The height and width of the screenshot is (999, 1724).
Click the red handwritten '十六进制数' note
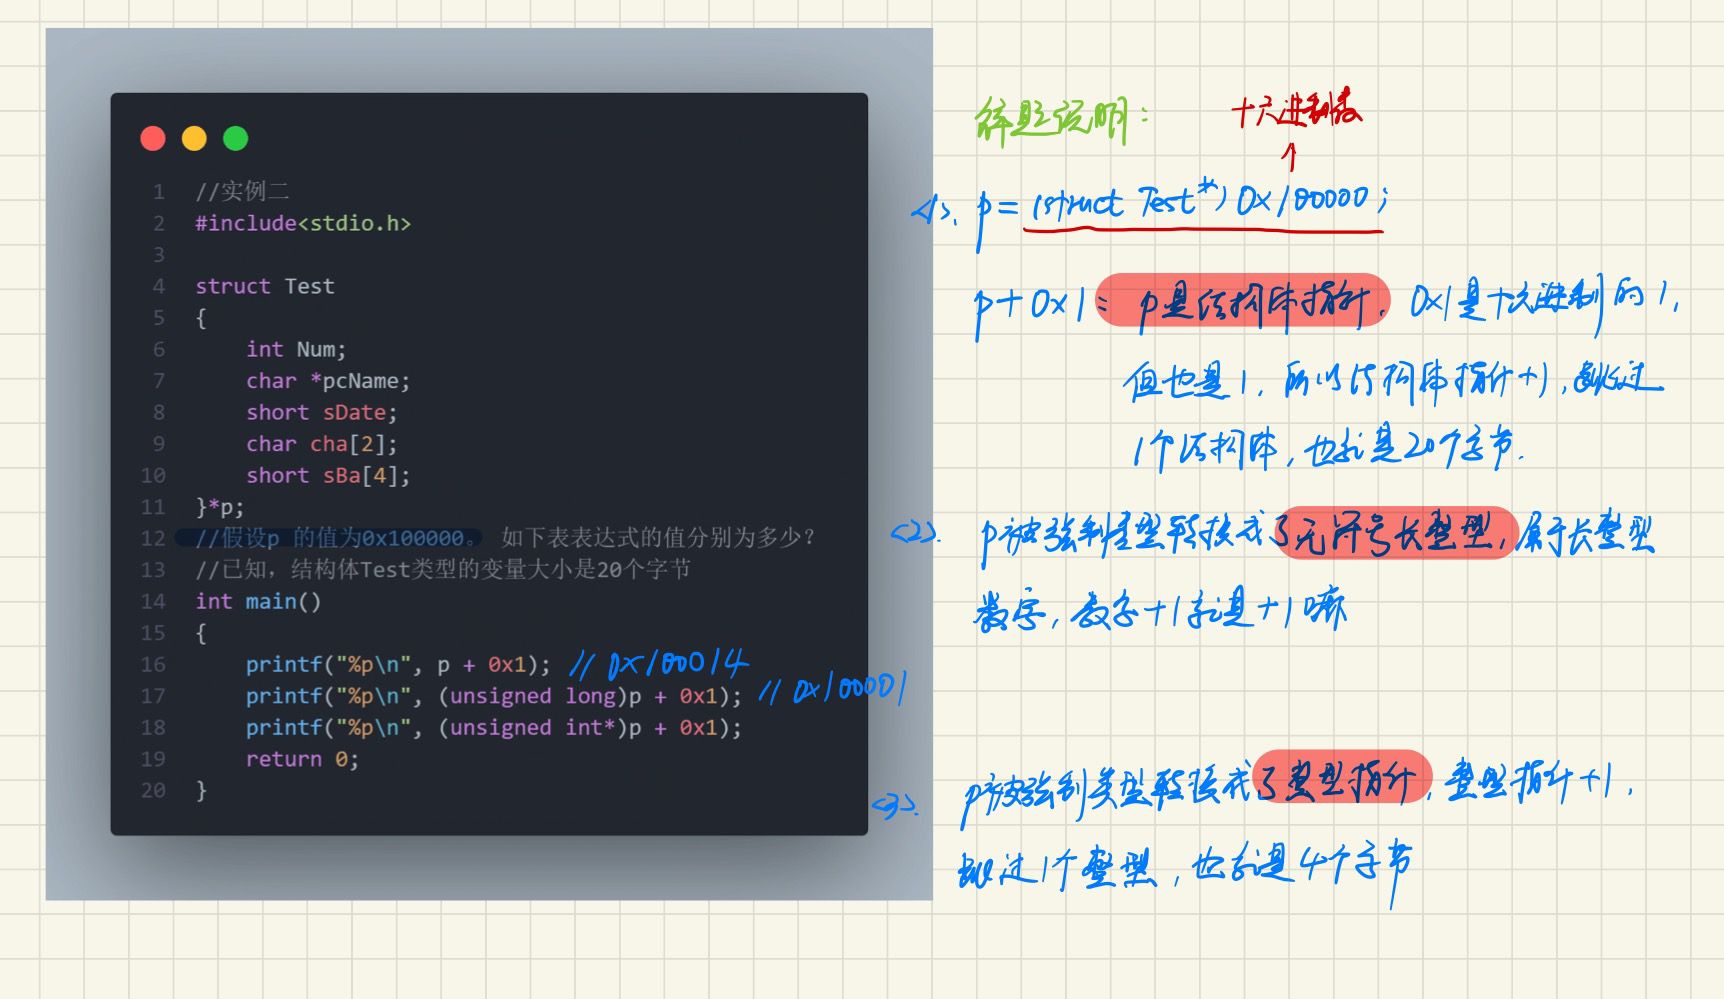pos(1296,108)
